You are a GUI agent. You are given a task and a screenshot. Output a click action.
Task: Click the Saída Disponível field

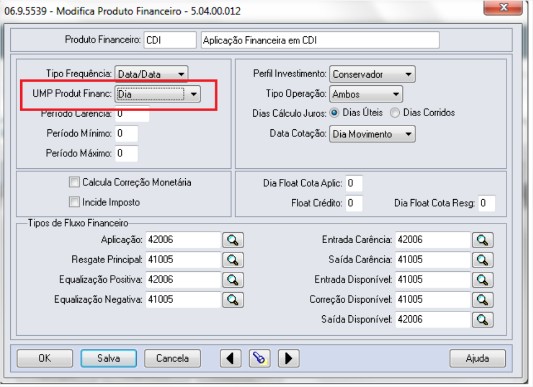tap(433, 320)
